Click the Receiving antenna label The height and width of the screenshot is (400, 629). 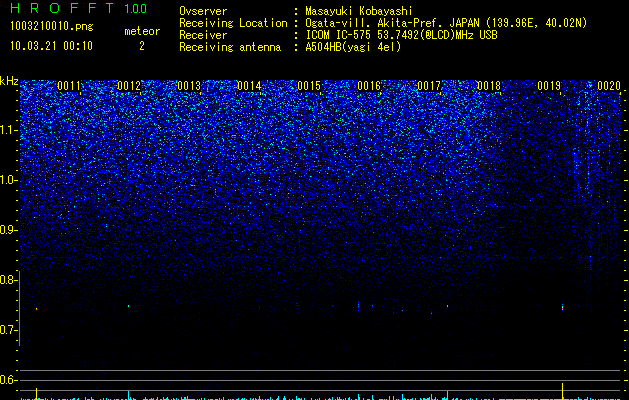click(x=230, y=47)
